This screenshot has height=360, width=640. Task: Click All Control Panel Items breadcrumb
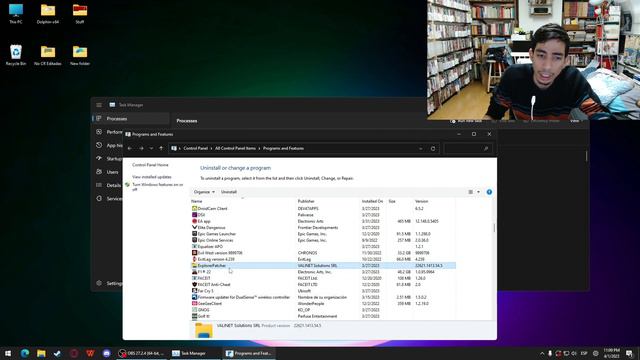coord(235,149)
